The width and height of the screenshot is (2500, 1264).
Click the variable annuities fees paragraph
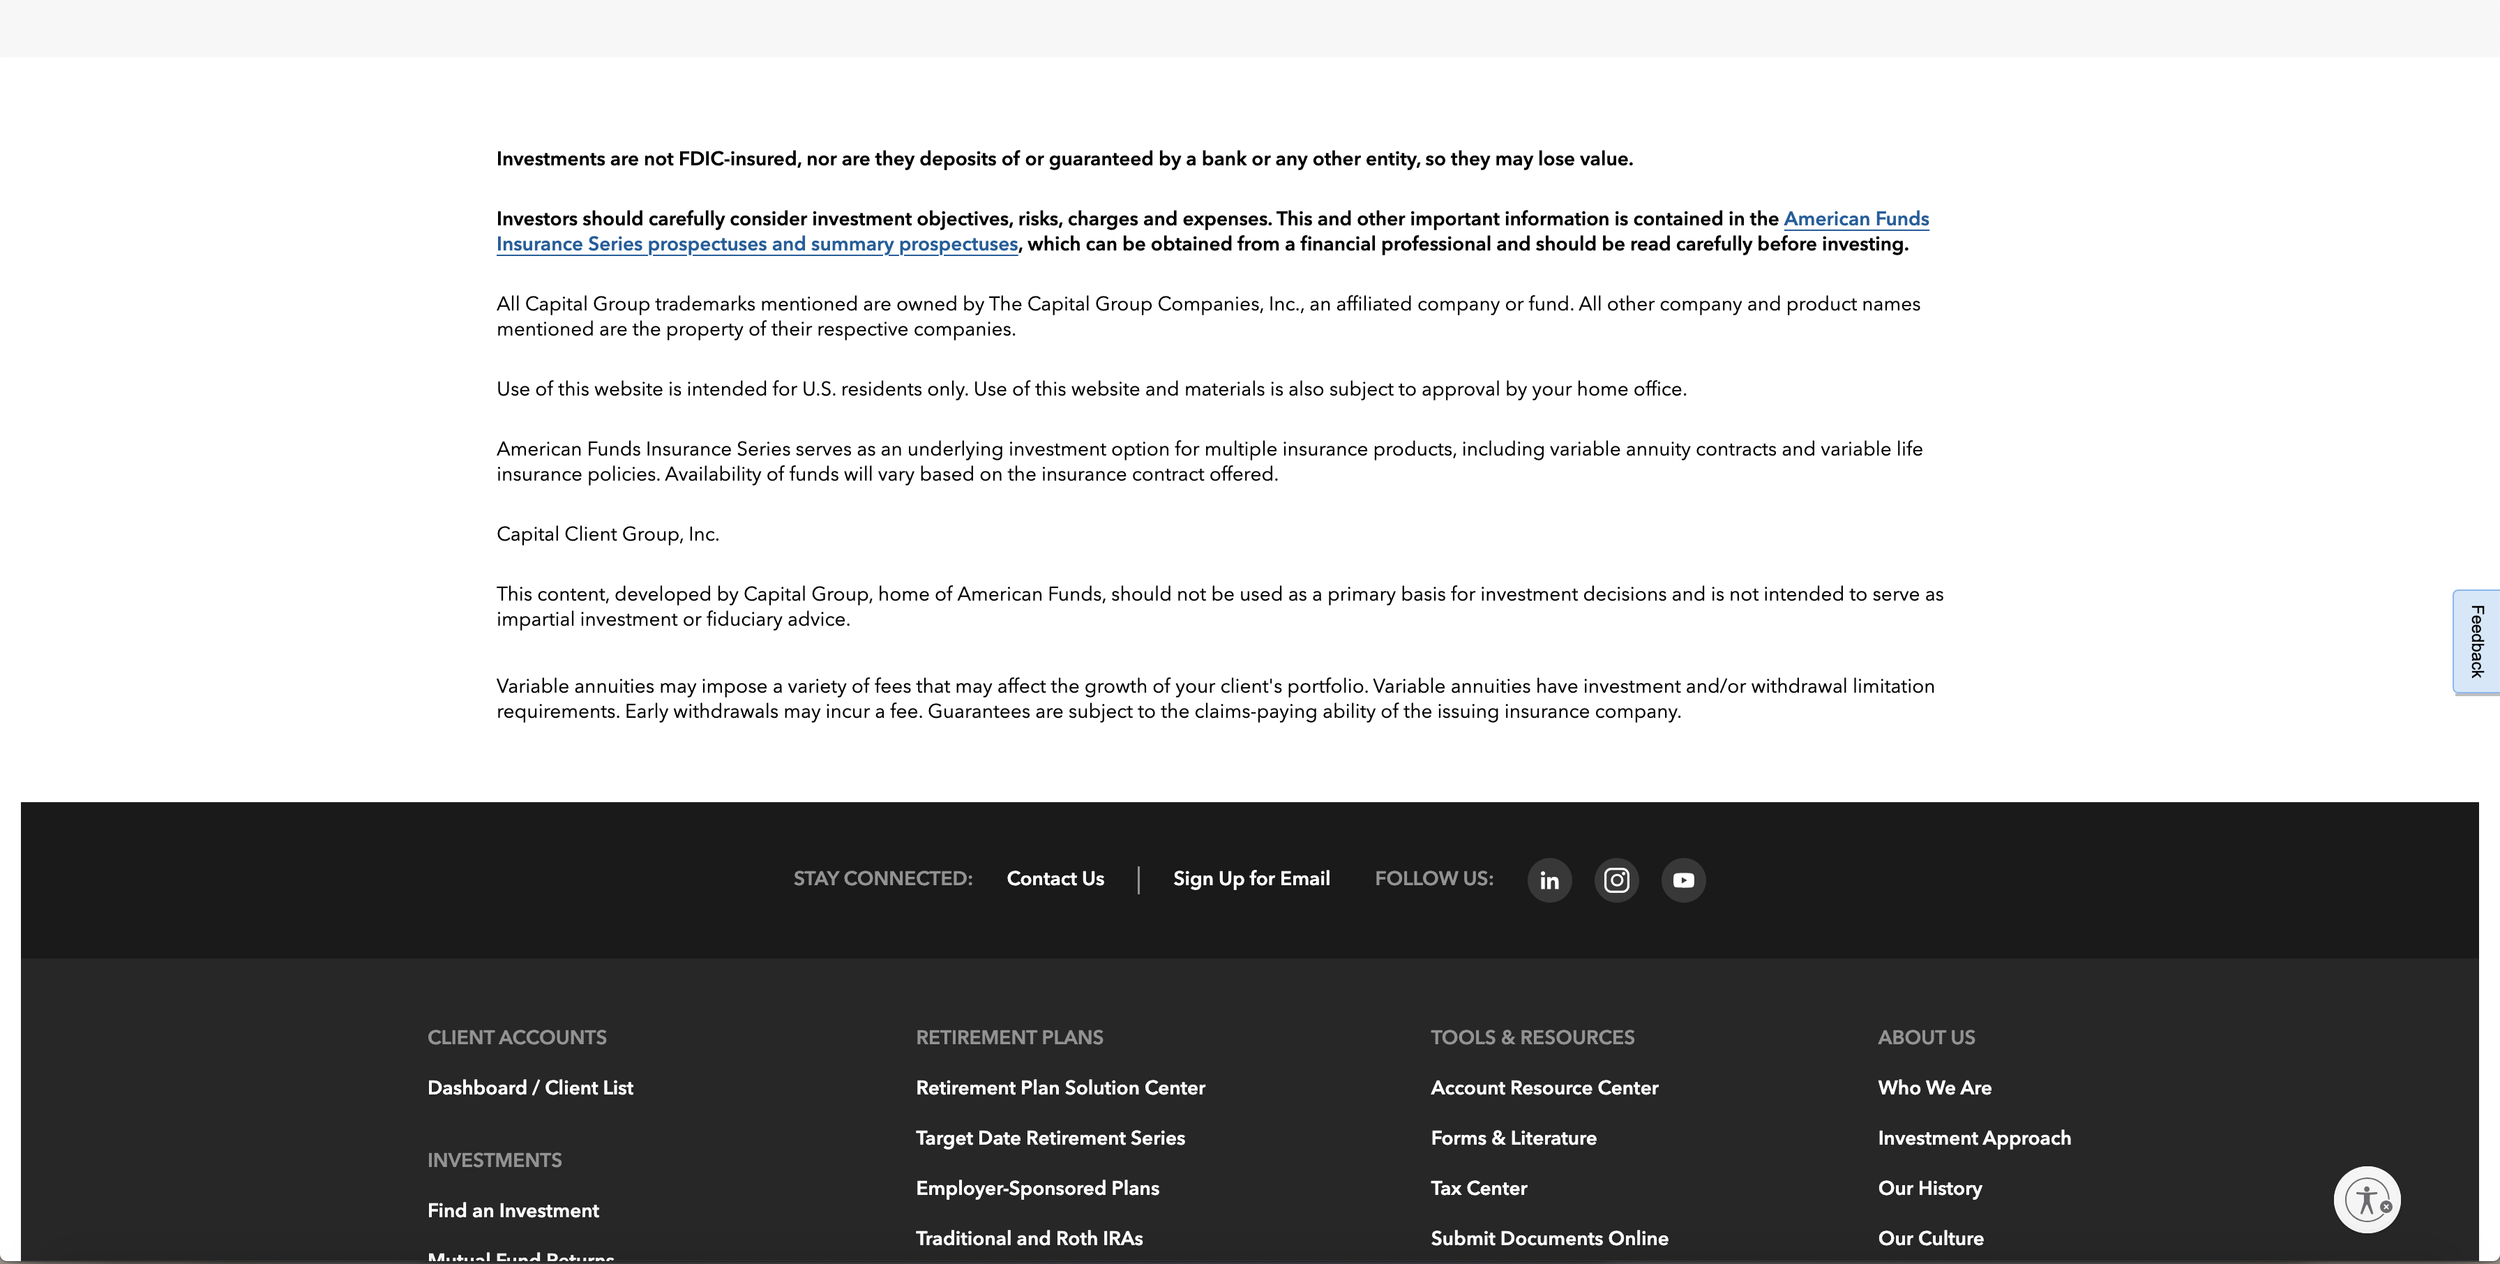(x=1215, y=699)
